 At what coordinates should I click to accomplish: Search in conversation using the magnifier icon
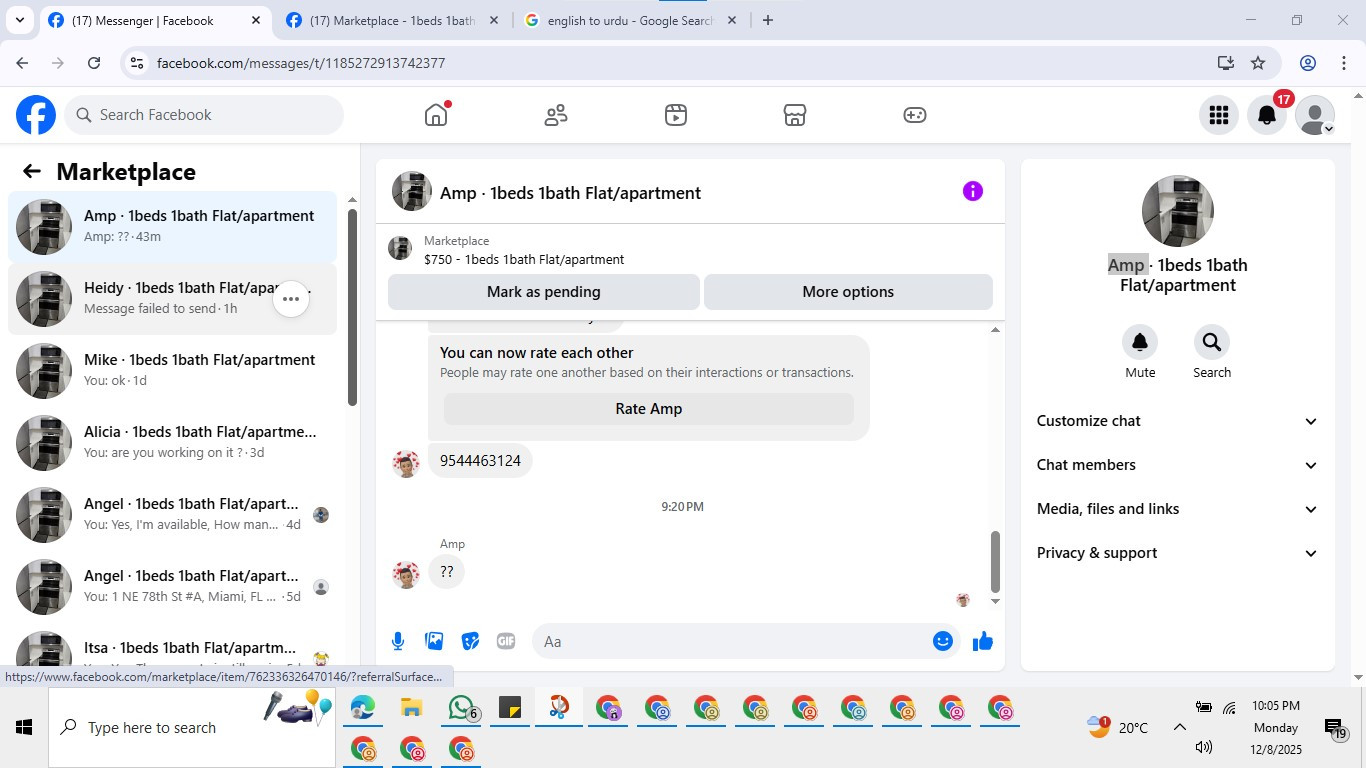tap(1212, 343)
